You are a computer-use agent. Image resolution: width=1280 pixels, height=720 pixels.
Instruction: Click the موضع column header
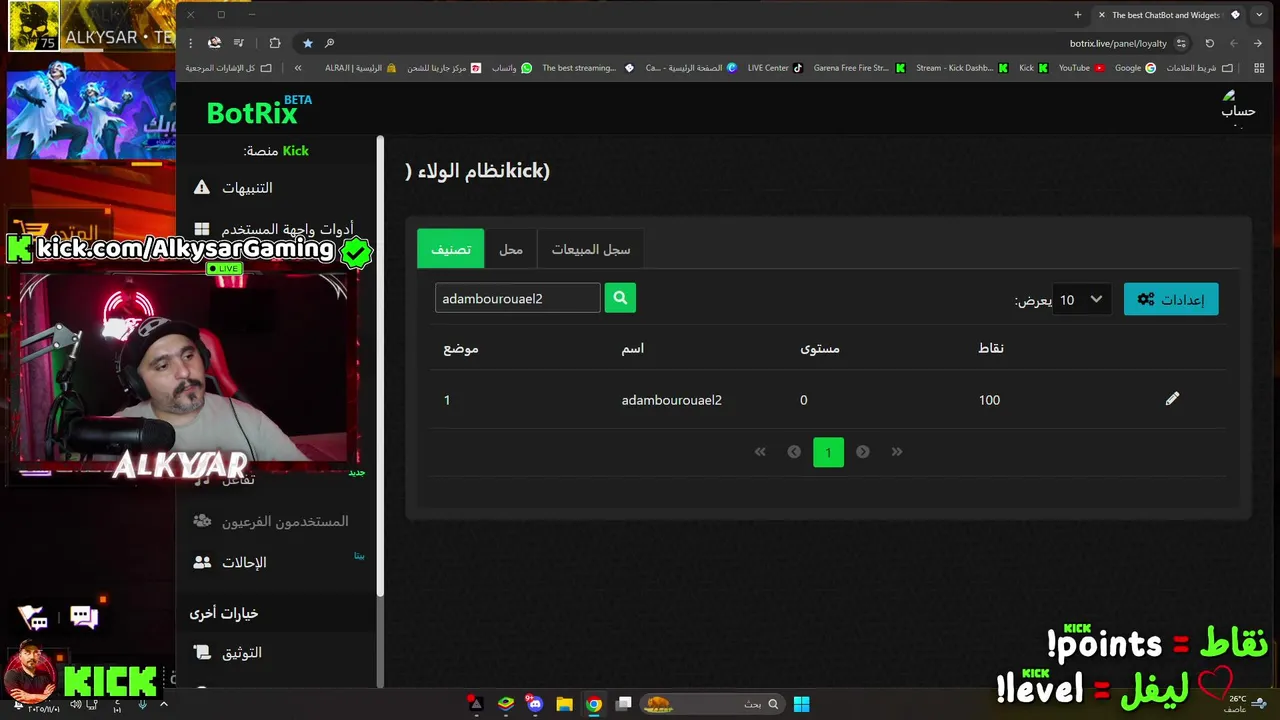(461, 348)
